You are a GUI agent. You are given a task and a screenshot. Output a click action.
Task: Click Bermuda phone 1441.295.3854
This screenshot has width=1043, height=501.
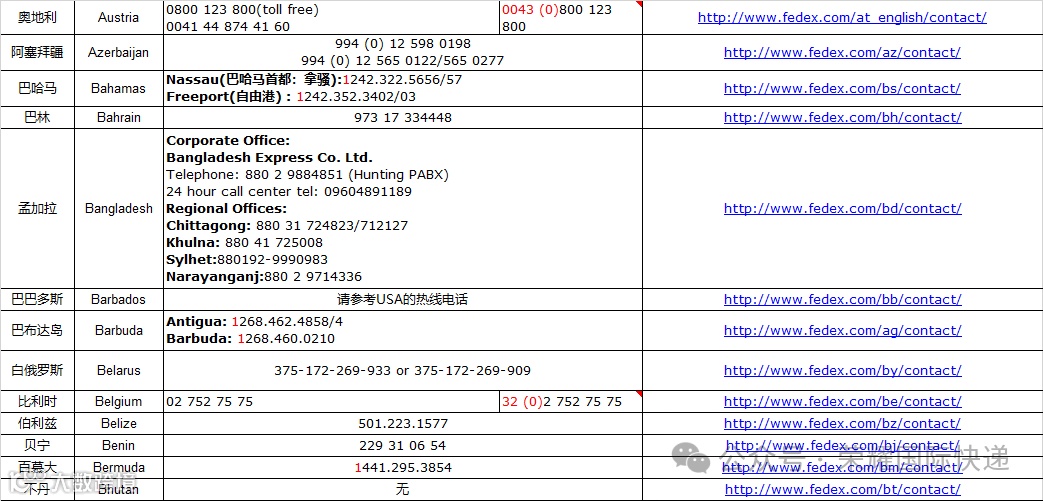coord(403,468)
